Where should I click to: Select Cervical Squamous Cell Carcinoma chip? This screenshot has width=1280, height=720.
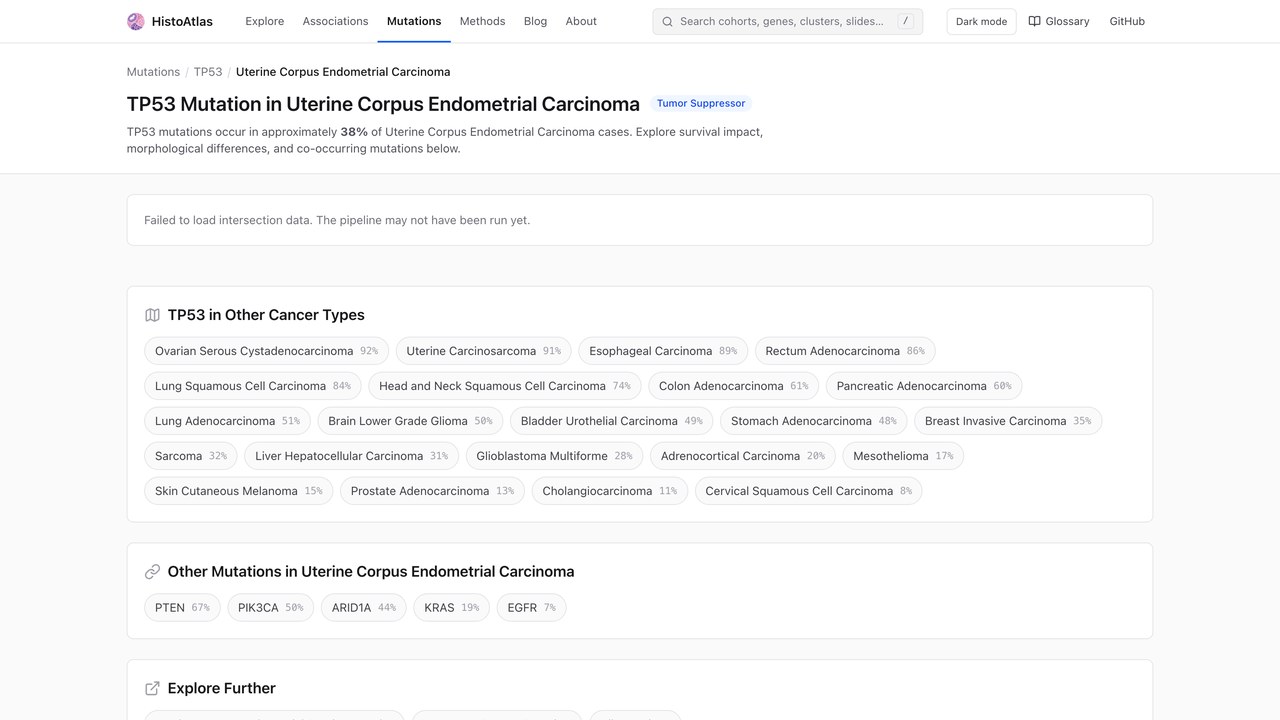point(809,491)
